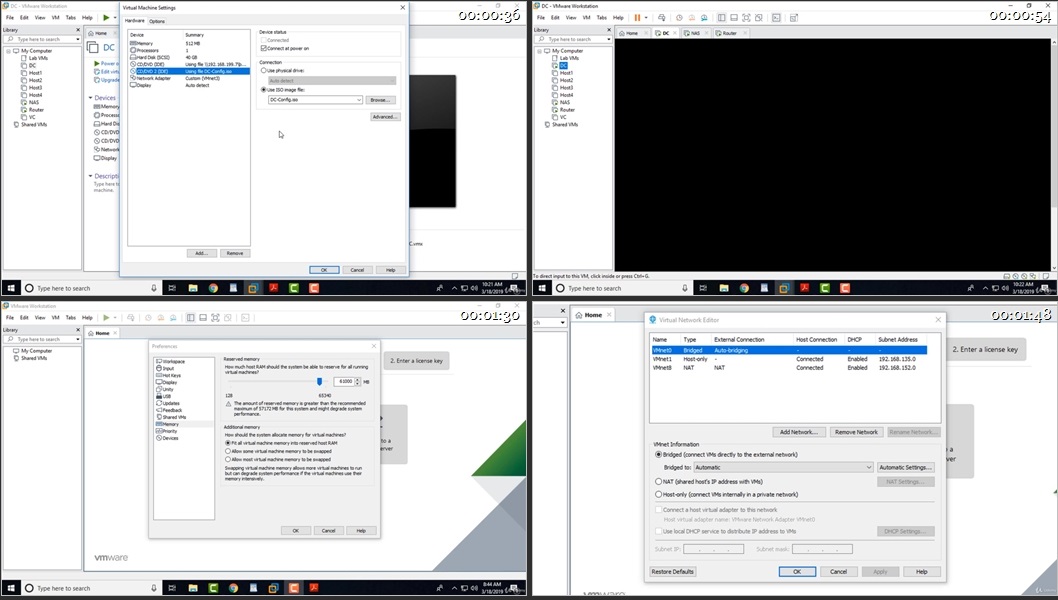Image resolution: width=1058 pixels, height=600 pixels.
Task: Select the Use physical drive radio button
Action: tap(264, 70)
